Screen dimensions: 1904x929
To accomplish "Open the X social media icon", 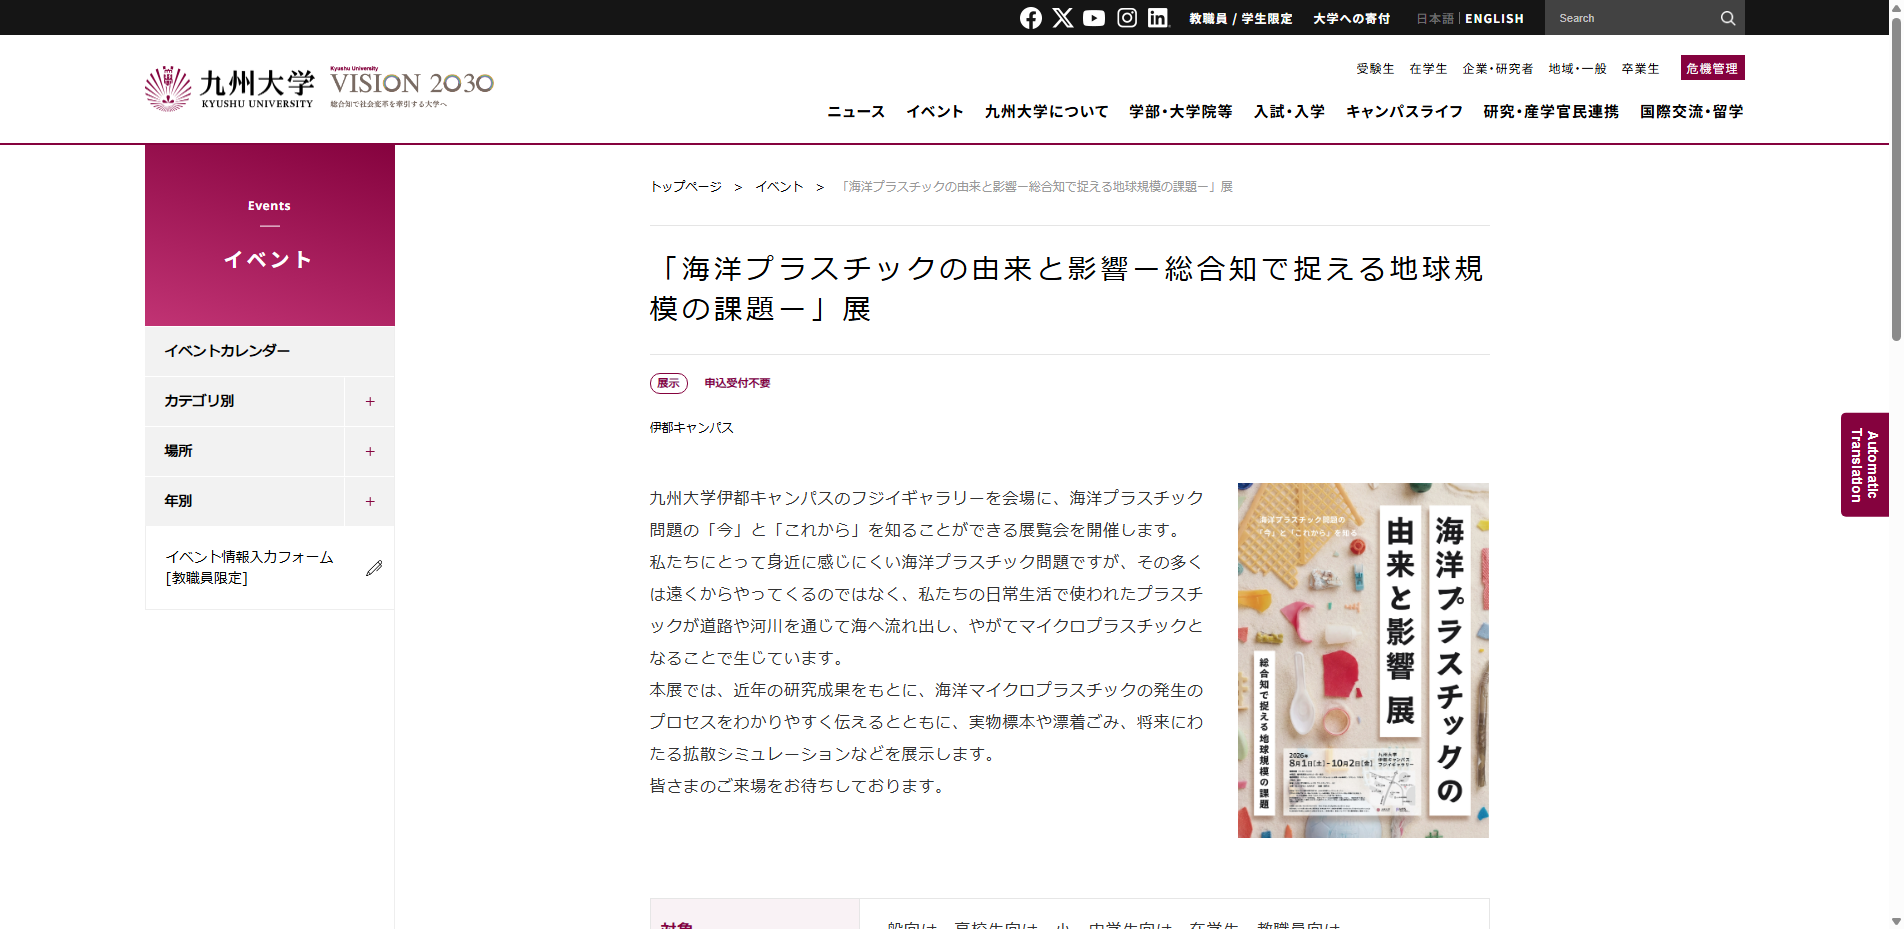I will pyautogui.click(x=1063, y=18).
